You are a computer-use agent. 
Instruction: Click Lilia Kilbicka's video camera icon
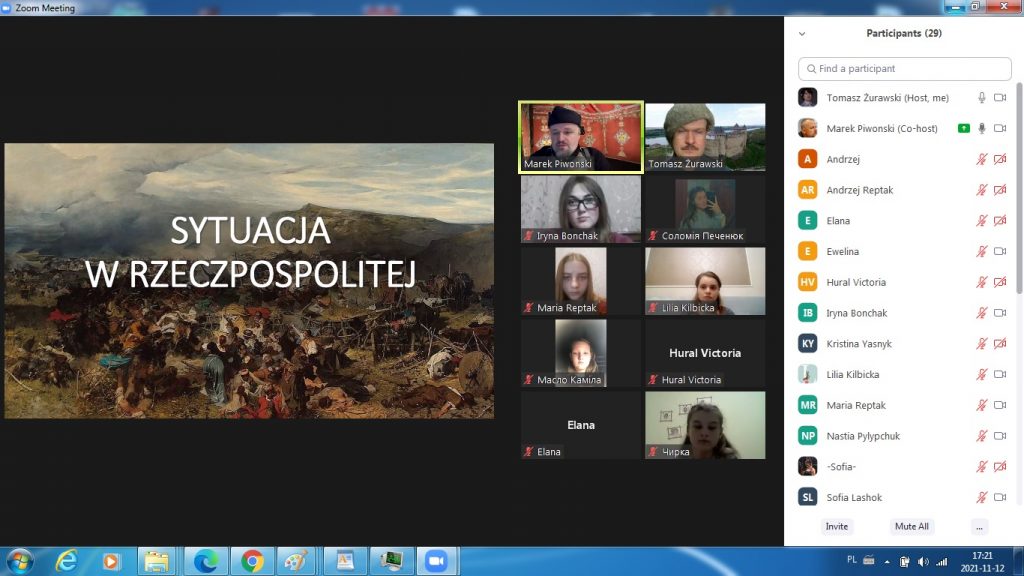[x=999, y=374]
